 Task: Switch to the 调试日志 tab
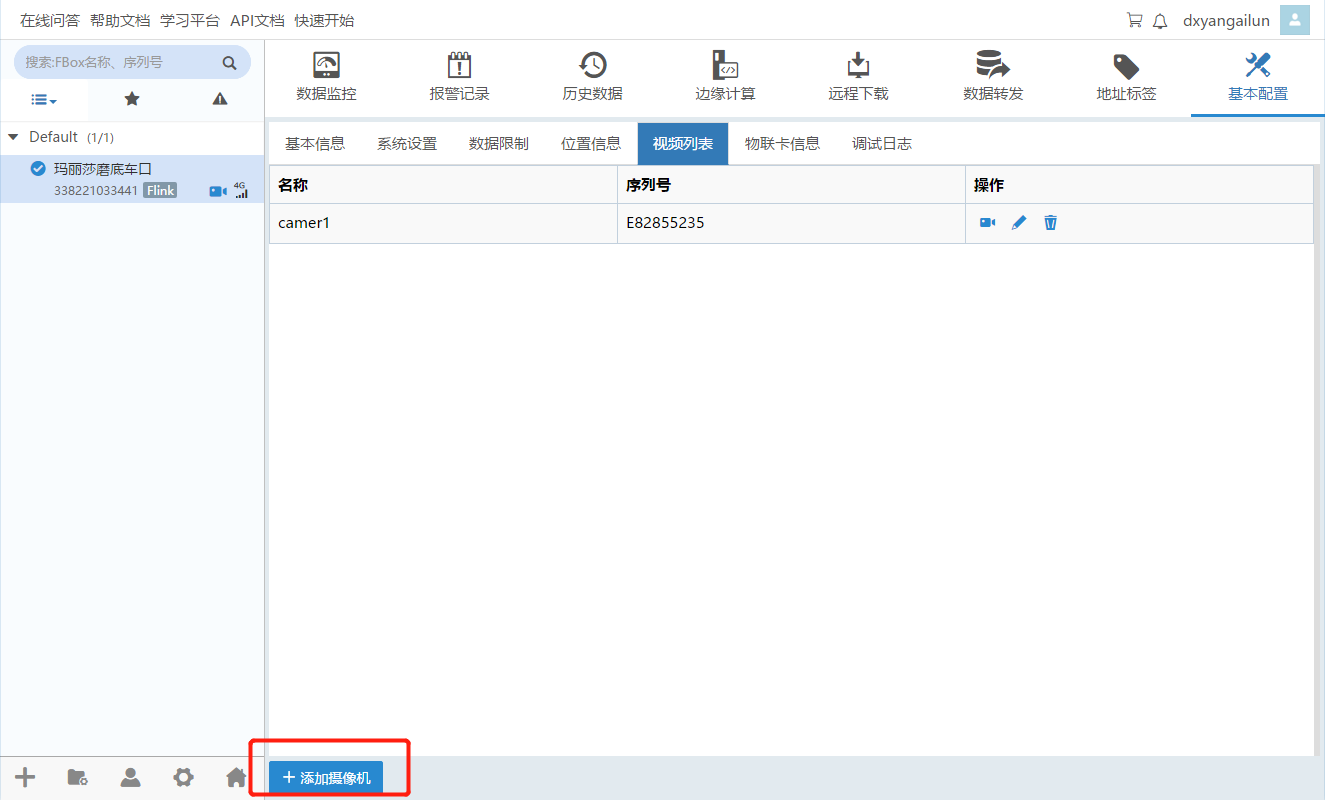(x=882, y=143)
